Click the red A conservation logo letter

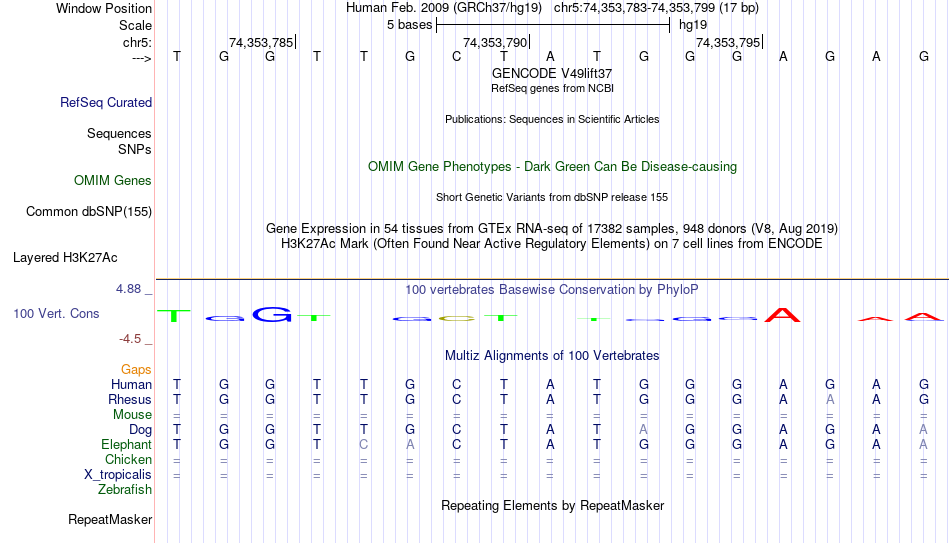coord(782,315)
